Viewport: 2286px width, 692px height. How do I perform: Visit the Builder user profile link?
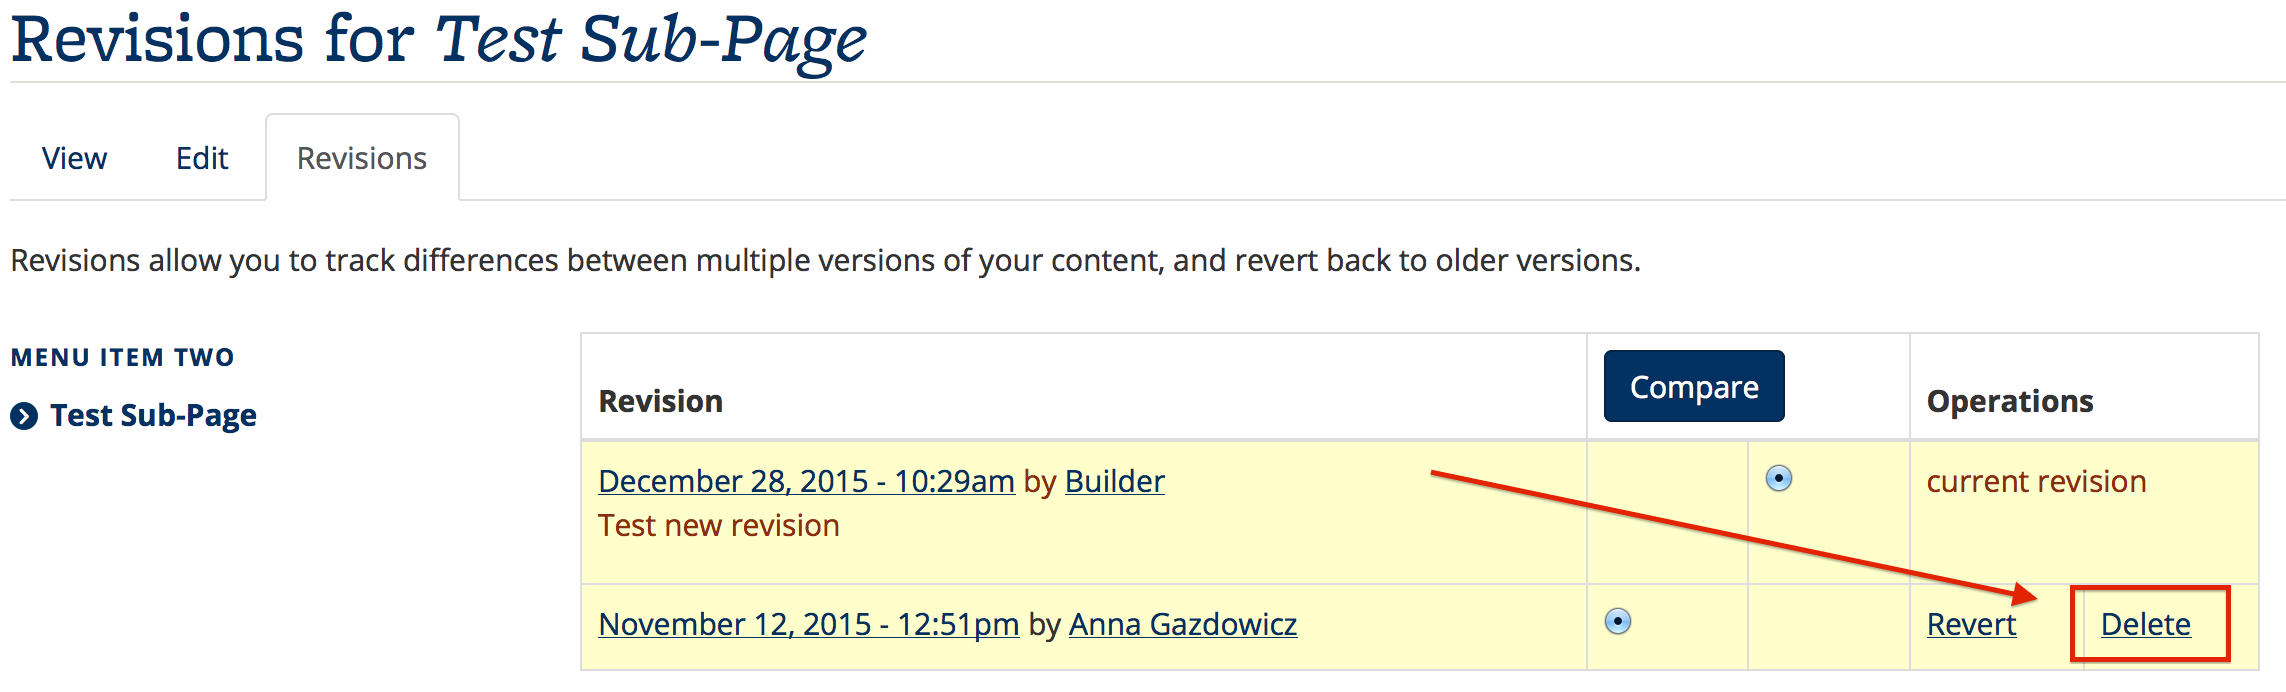[x=1114, y=482]
